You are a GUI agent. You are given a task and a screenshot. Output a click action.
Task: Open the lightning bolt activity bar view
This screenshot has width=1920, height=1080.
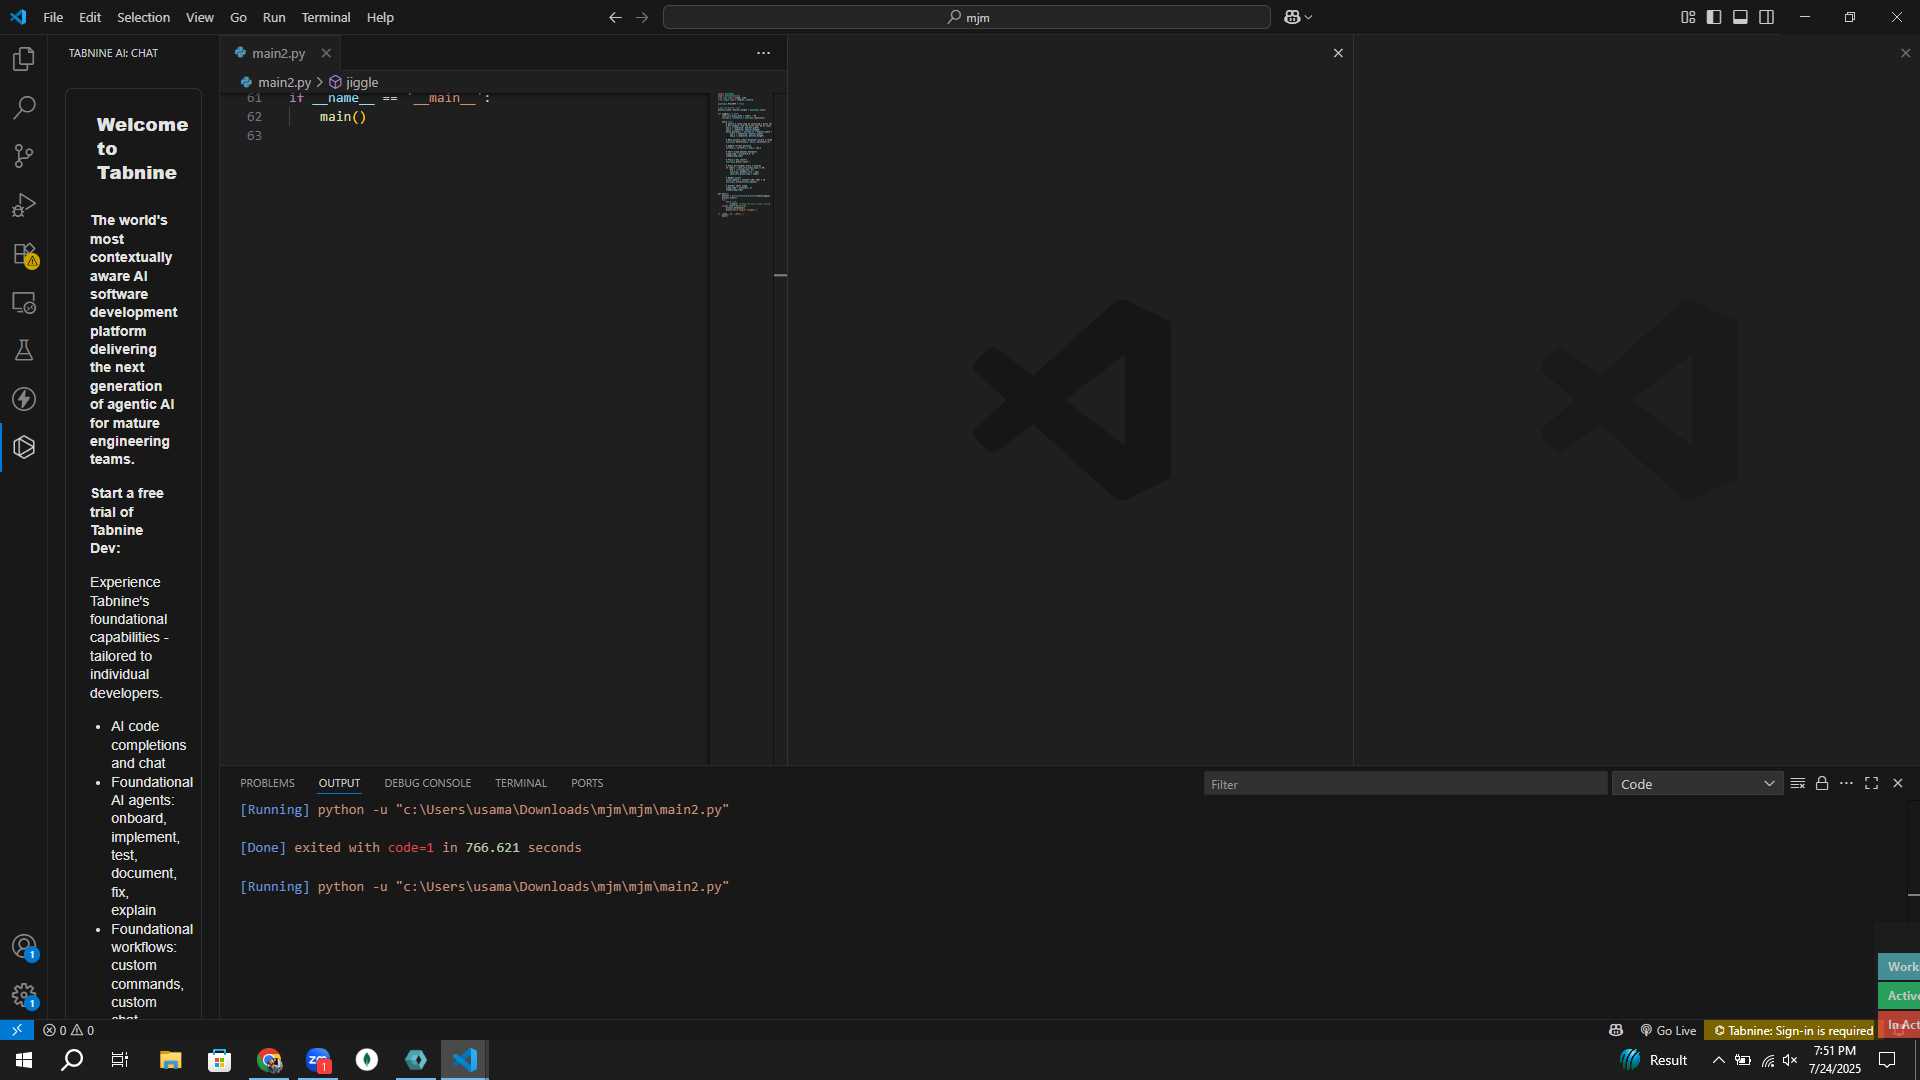[x=24, y=399]
